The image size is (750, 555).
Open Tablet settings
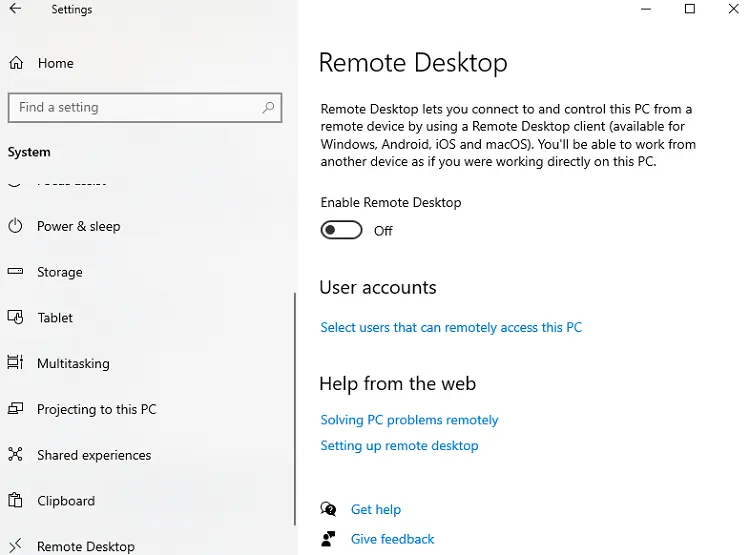[55, 318]
